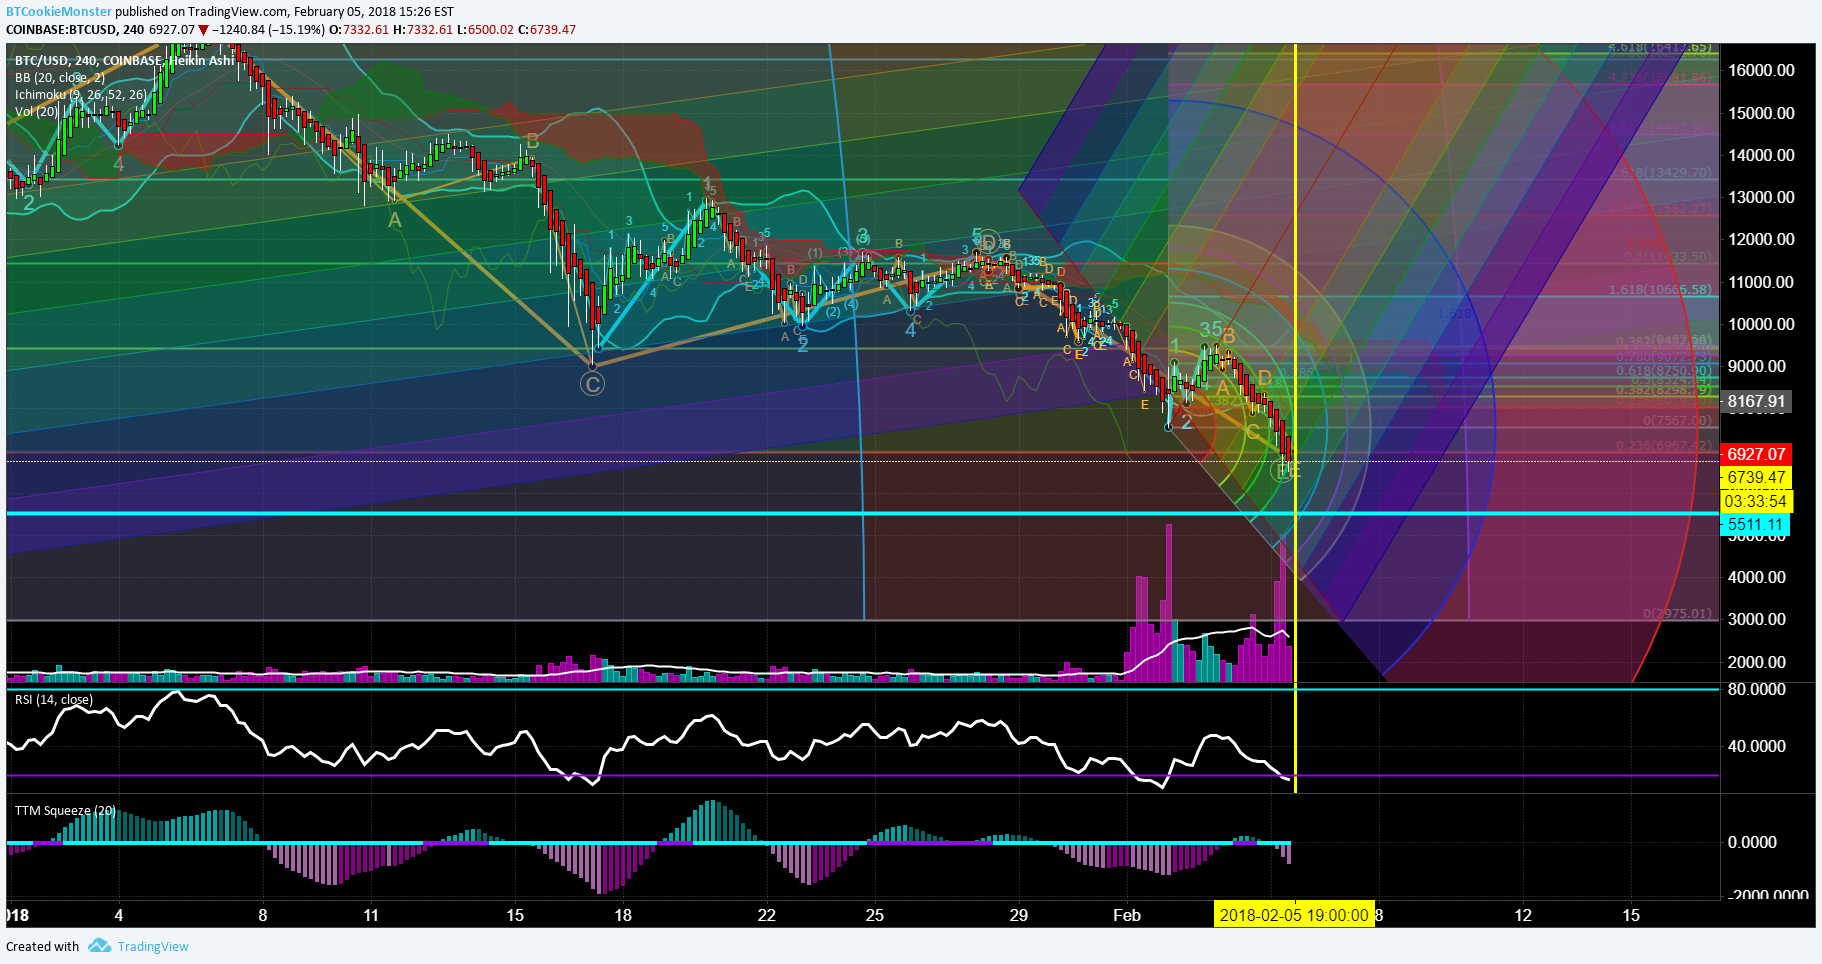Click the TradingView cloud logo icon
This screenshot has width=1822, height=964.
click(99, 946)
